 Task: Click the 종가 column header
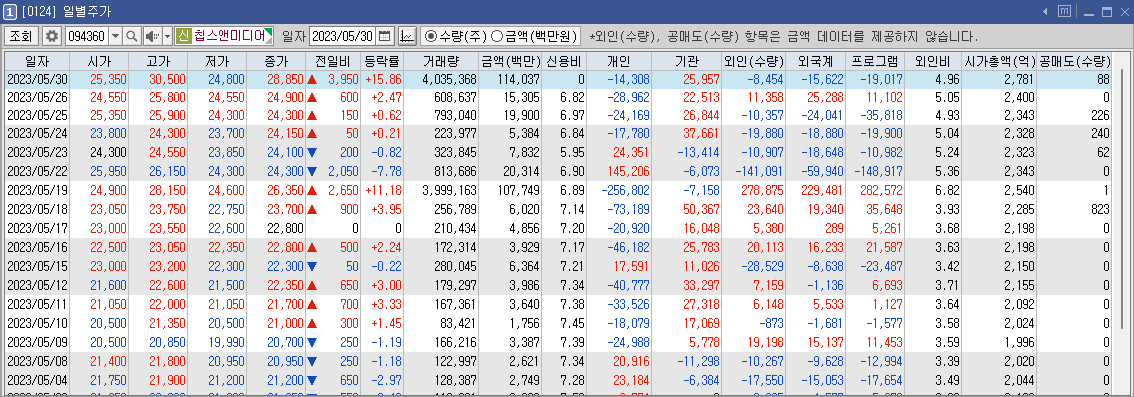[276, 61]
